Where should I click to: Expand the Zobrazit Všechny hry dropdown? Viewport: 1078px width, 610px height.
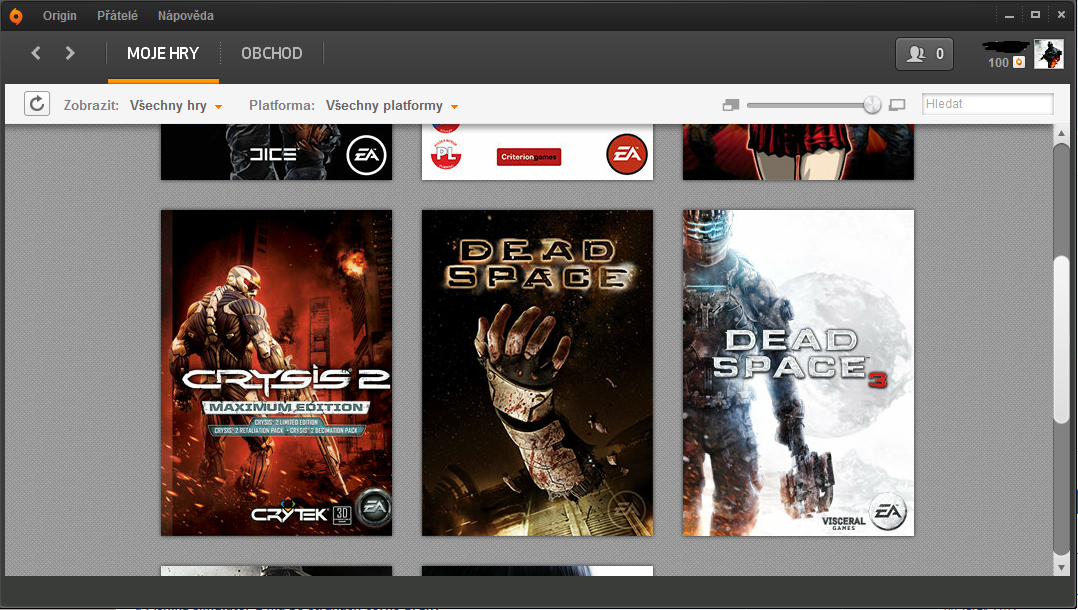176,105
